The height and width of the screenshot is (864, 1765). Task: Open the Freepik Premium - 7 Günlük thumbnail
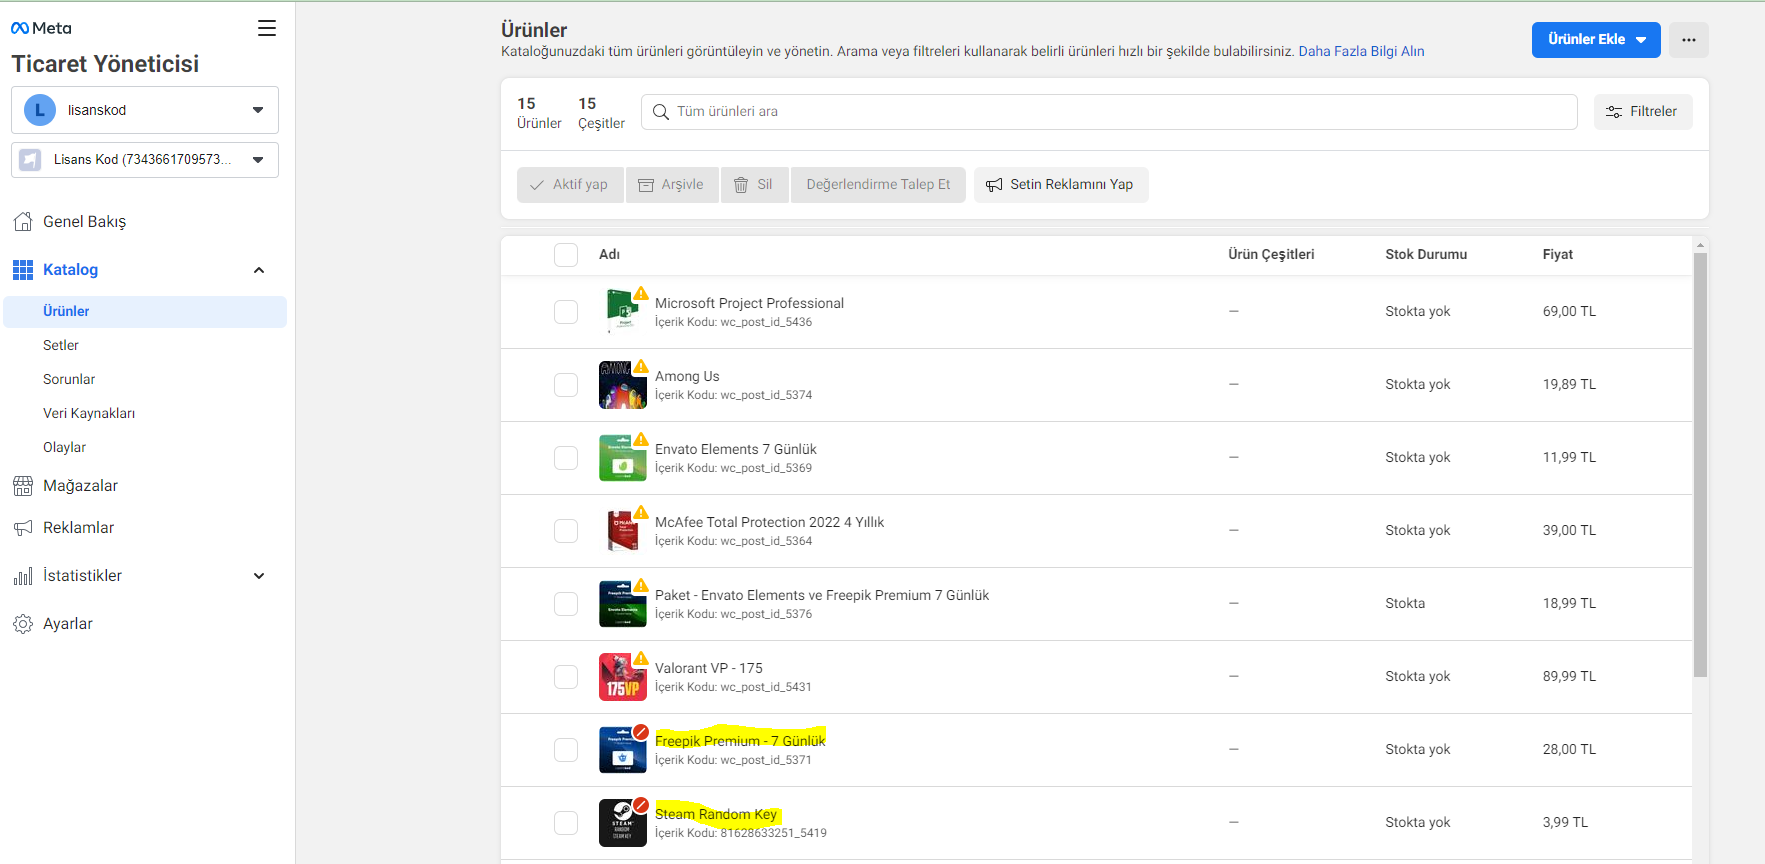(x=623, y=750)
